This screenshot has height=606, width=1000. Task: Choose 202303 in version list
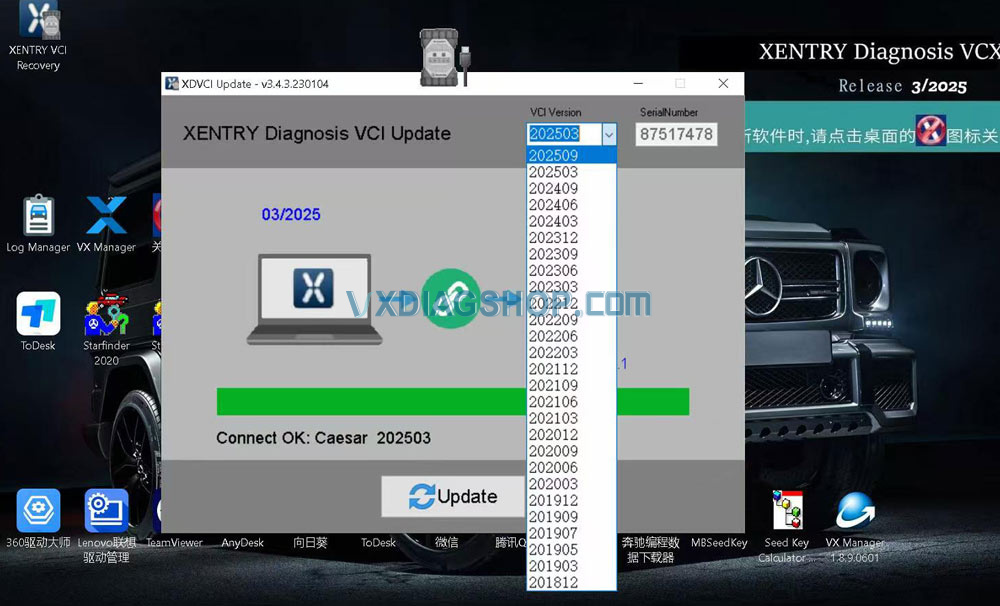[571, 287]
